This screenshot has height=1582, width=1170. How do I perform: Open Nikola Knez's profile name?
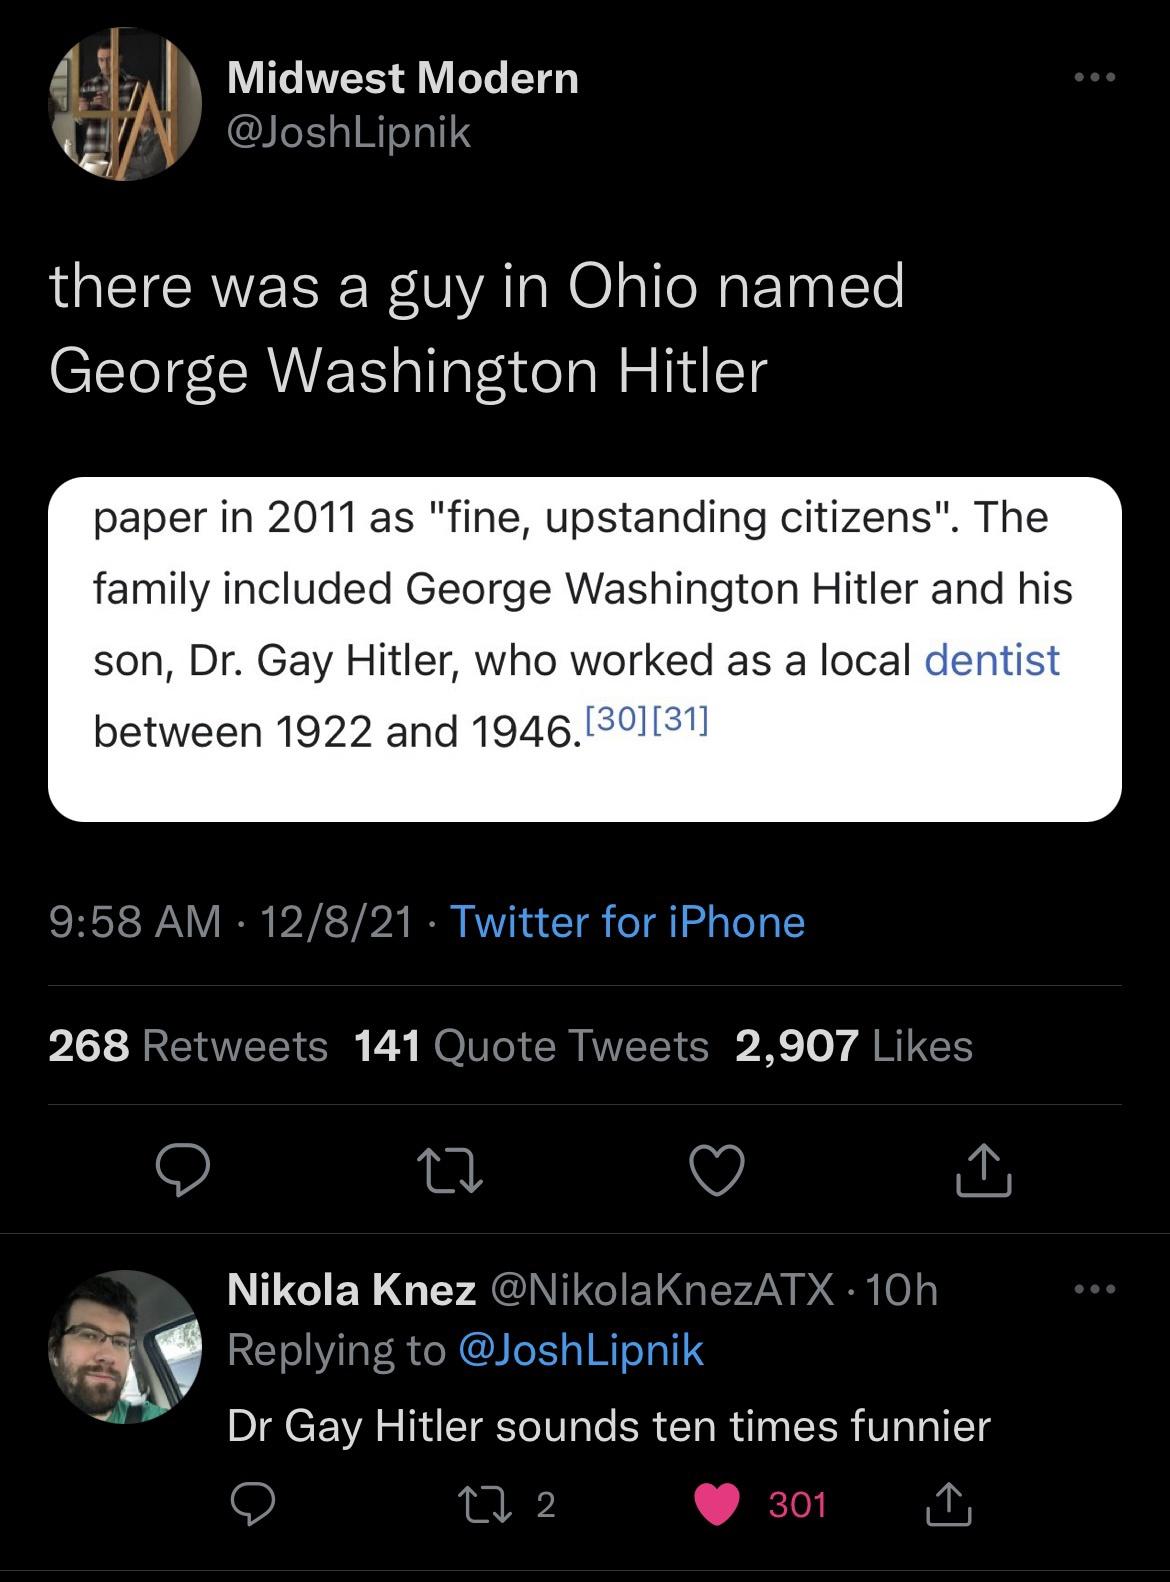[x=351, y=1289]
